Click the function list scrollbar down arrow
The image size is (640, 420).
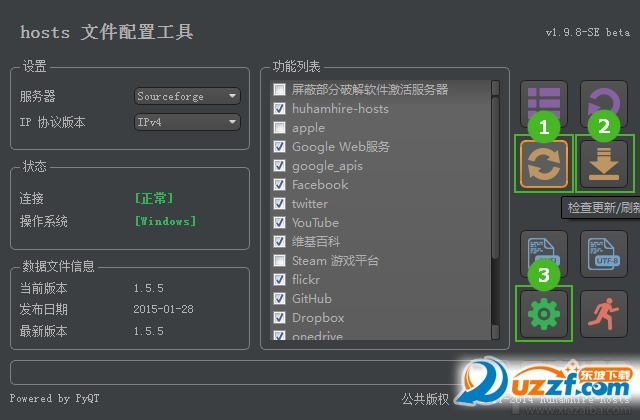495,332
